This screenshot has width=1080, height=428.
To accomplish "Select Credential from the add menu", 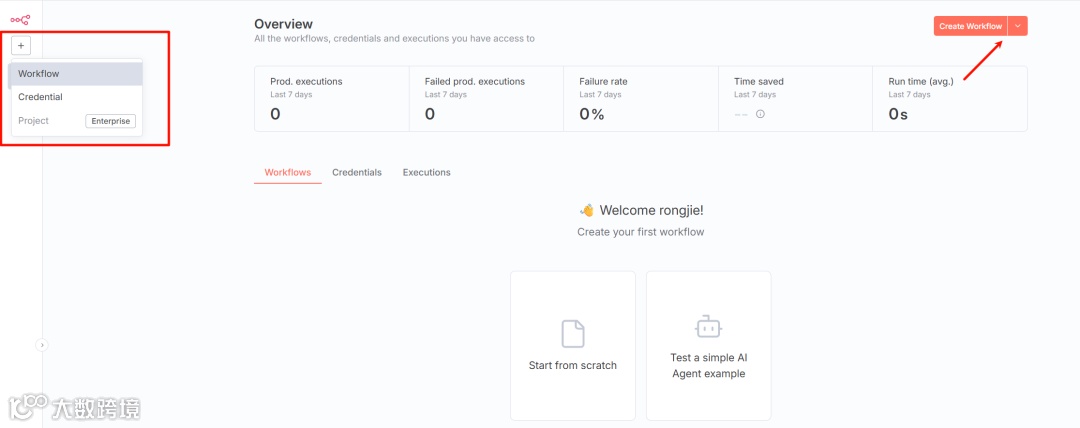I will [x=76, y=97].
